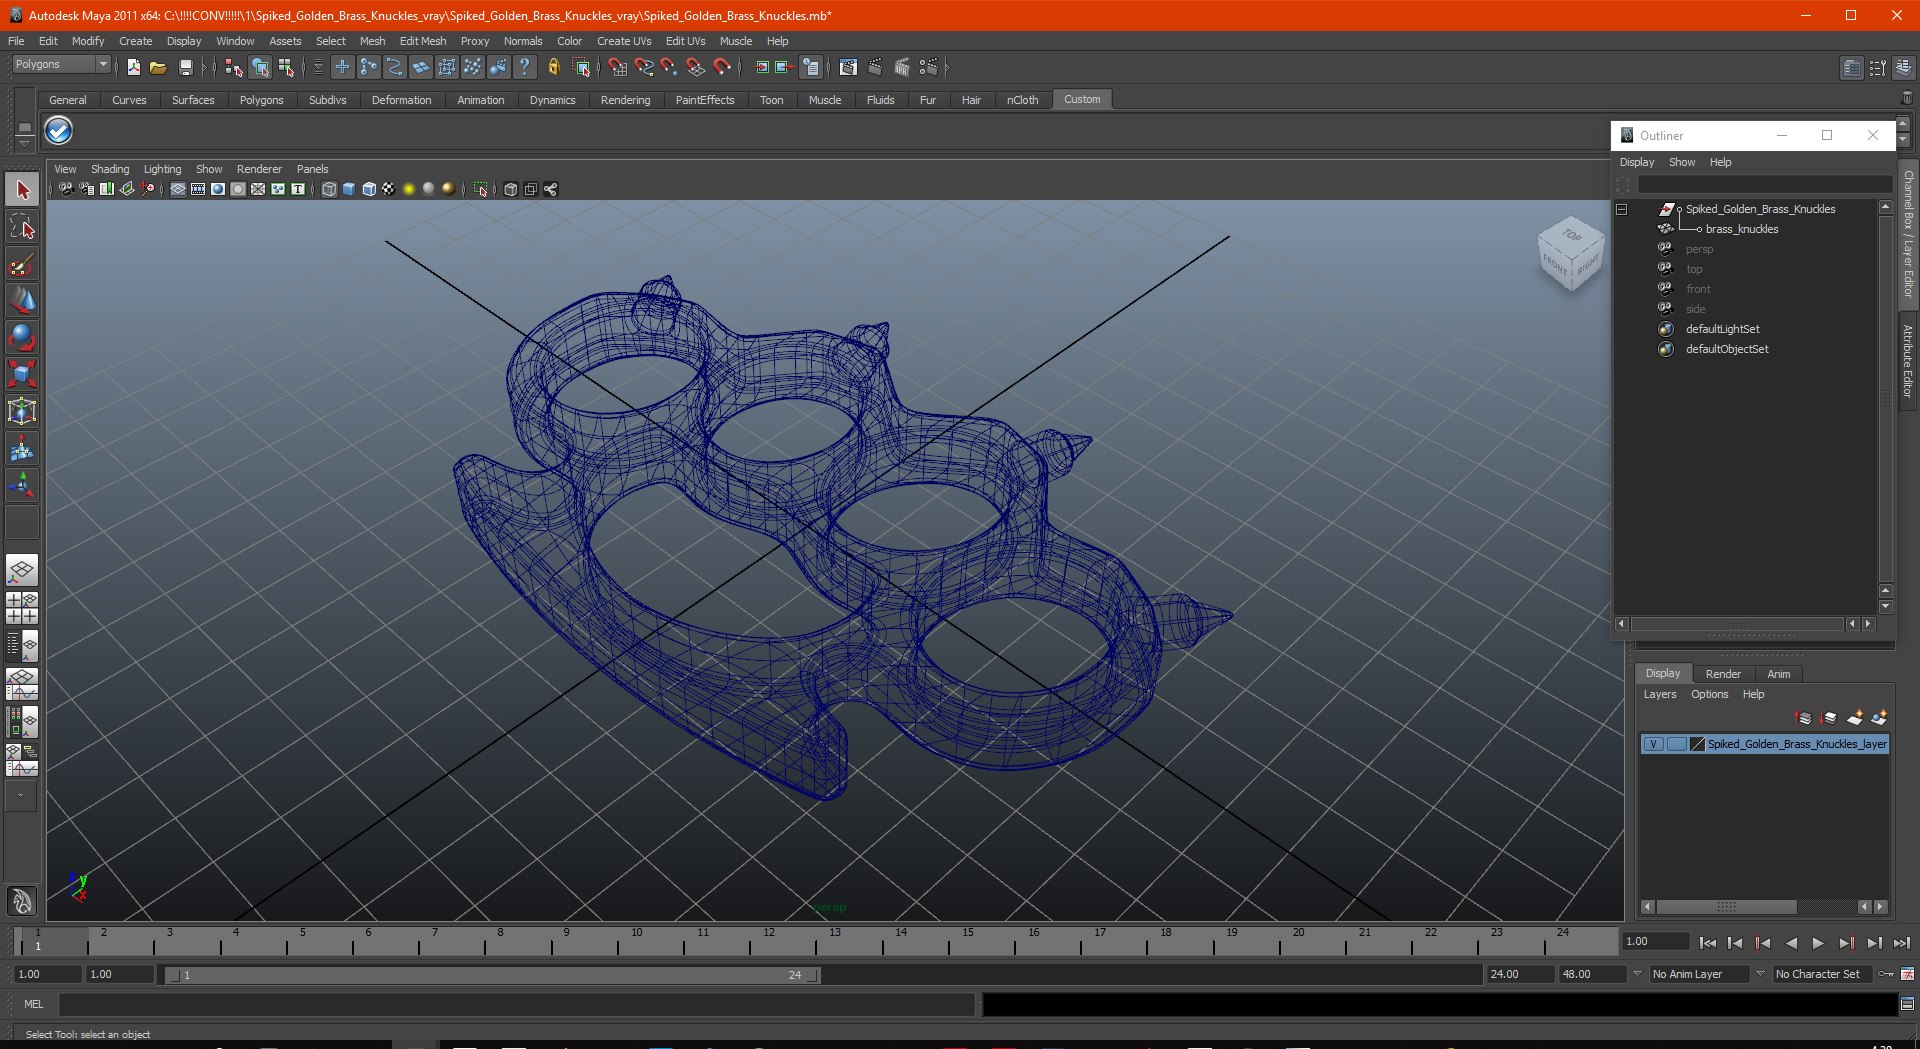Create a new scene from status line
The image size is (1920, 1049).
point(133,67)
